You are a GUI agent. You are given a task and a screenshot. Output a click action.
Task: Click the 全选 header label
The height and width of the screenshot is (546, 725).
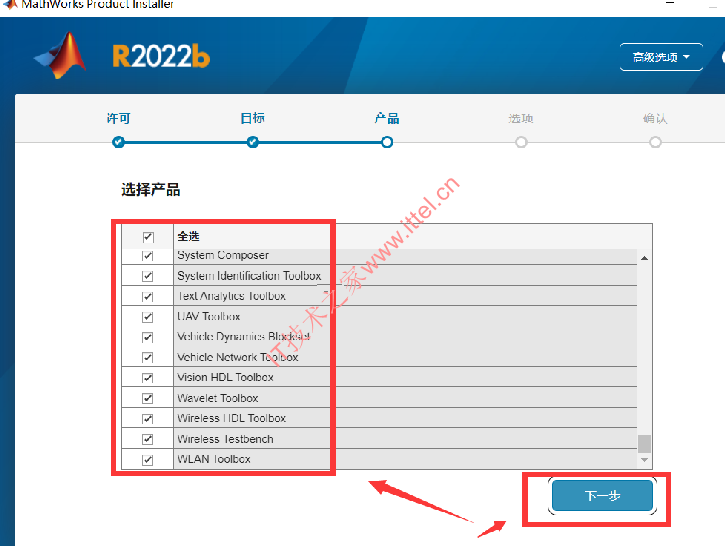pos(188,236)
